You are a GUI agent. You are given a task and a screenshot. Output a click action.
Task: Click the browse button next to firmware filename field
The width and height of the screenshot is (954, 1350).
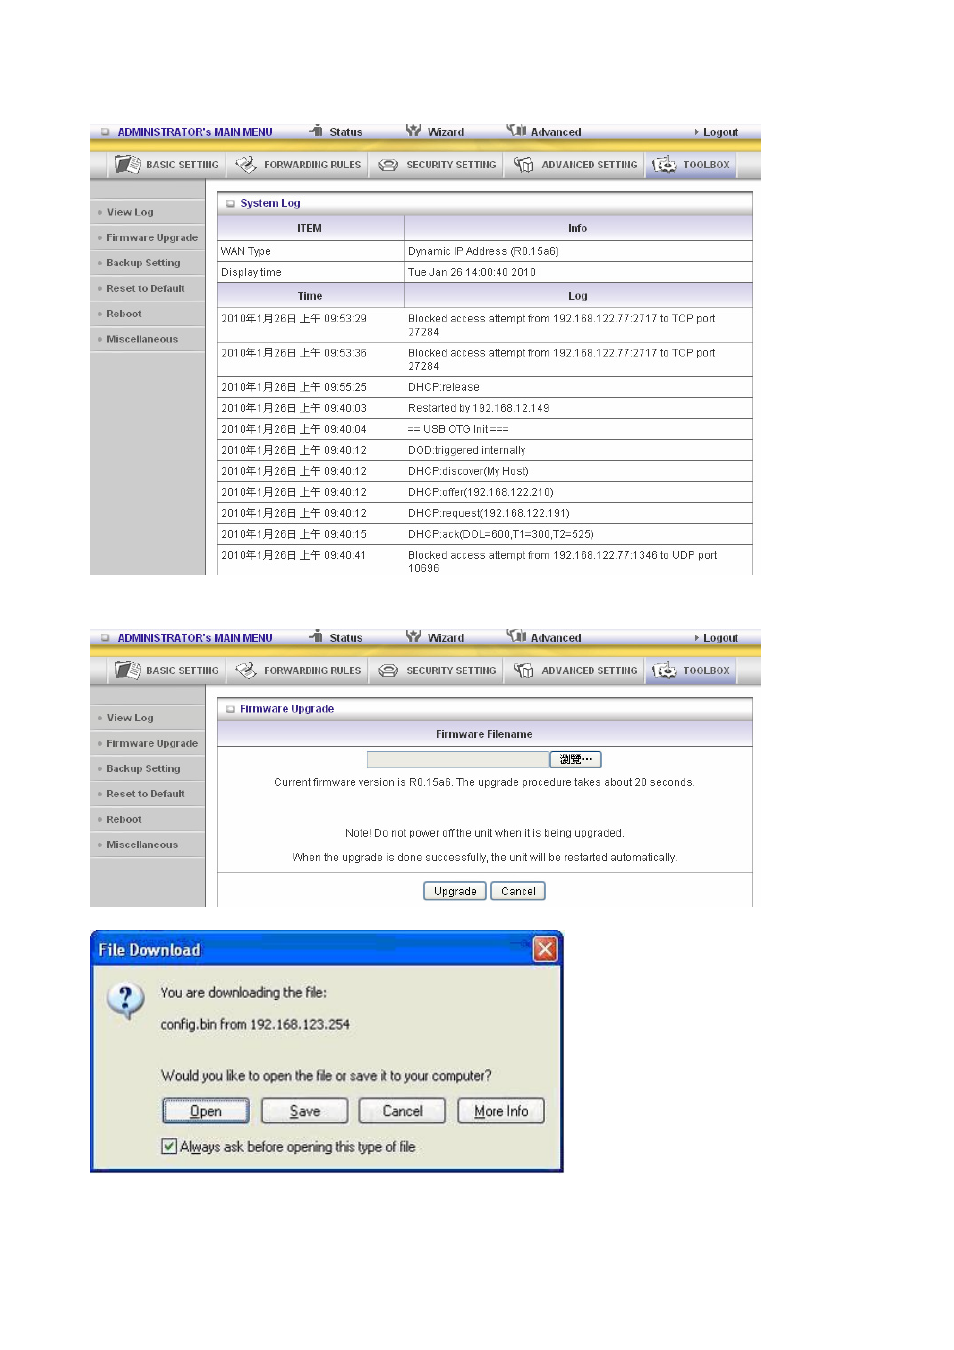click(x=575, y=760)
